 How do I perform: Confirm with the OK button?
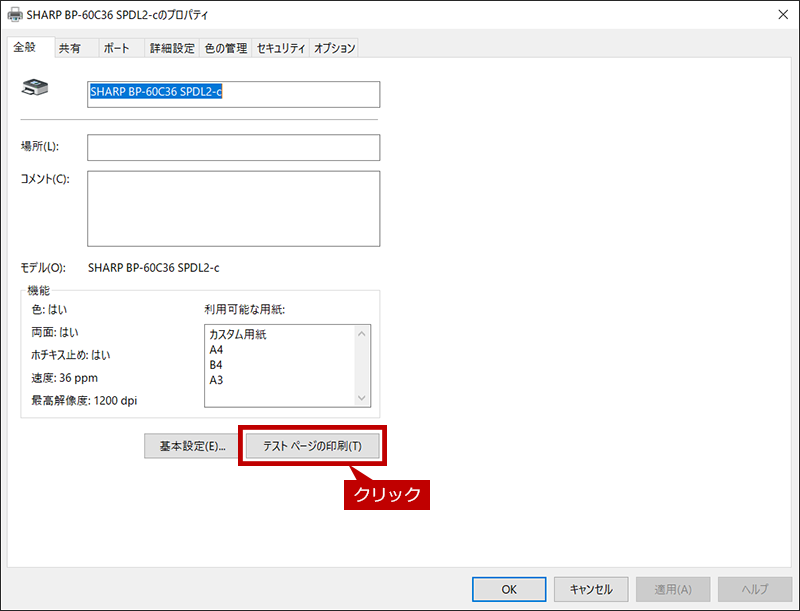click(x=509, y=590)
